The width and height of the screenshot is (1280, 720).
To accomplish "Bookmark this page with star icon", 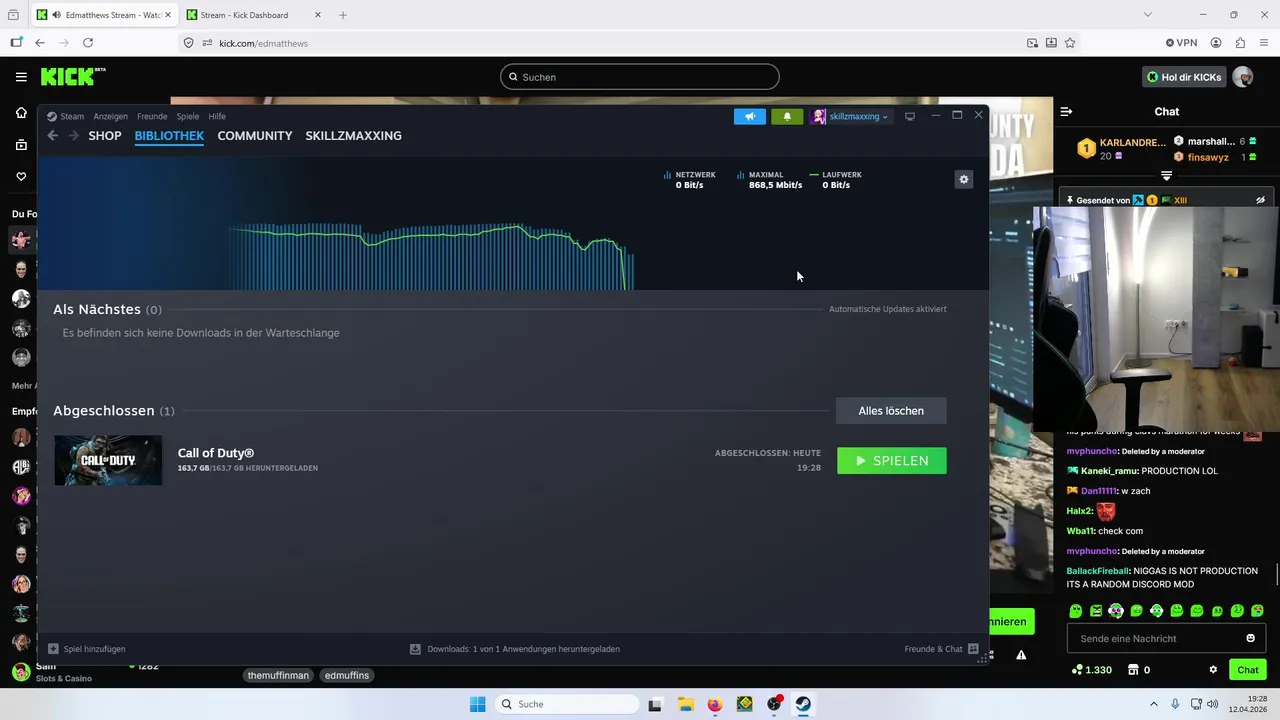I will [x=1070, y=43].
